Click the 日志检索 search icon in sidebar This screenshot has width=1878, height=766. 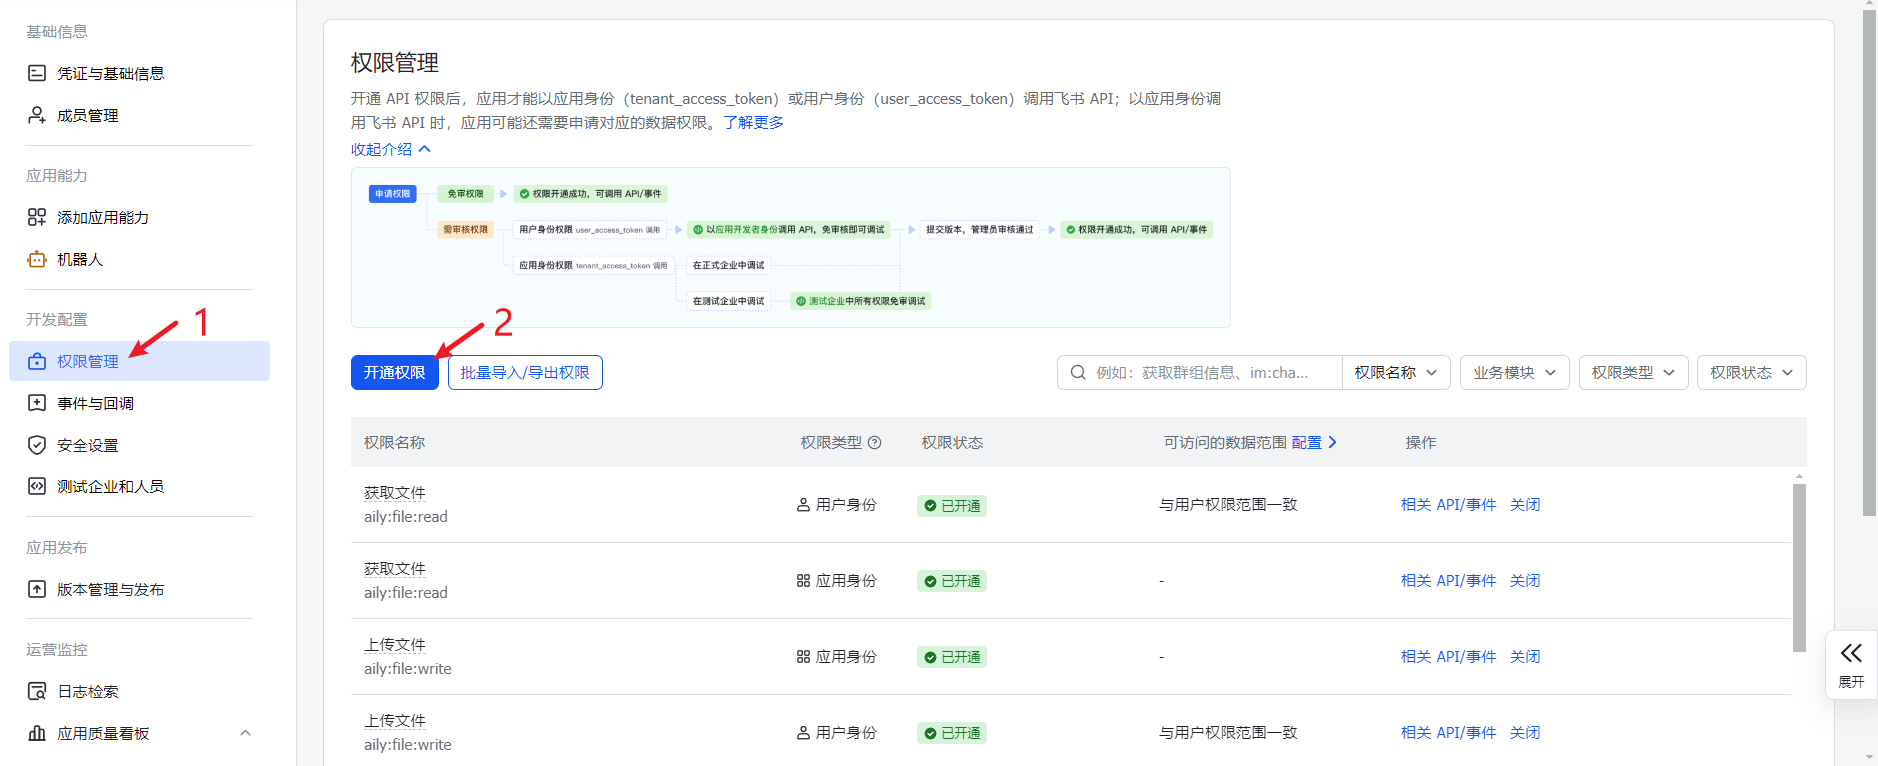pos(37,691)
